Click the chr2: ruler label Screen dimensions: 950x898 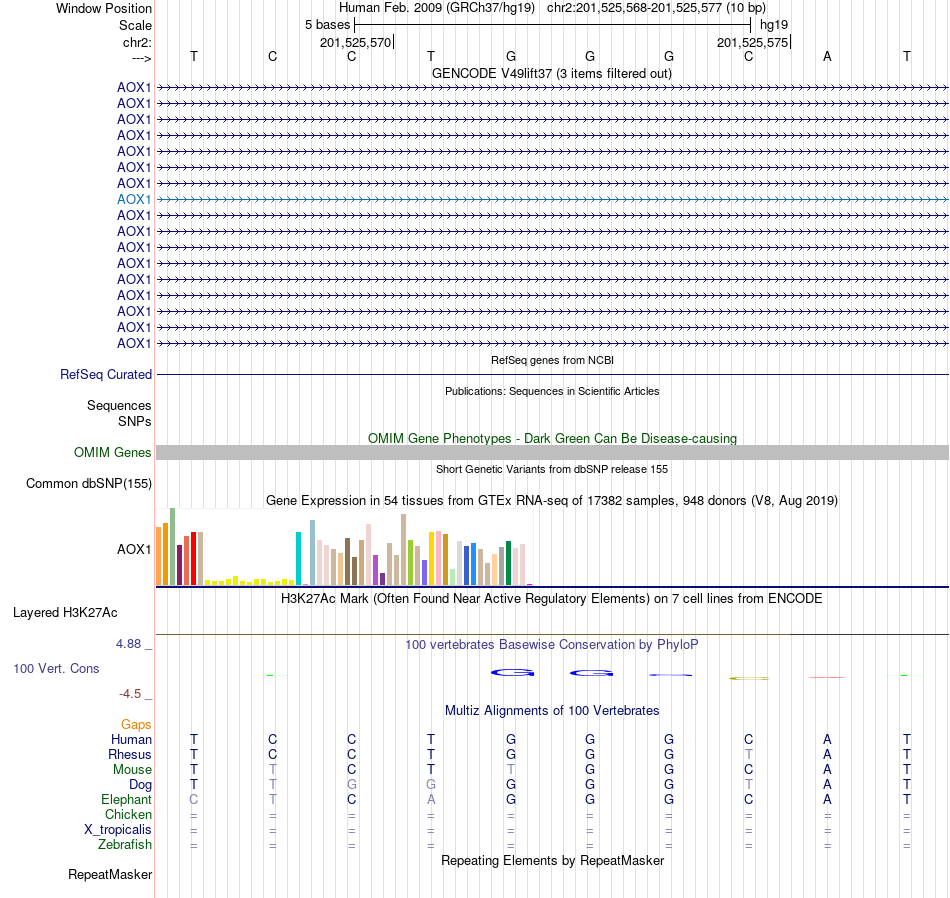pyautogui.click(x=137, y=42)
